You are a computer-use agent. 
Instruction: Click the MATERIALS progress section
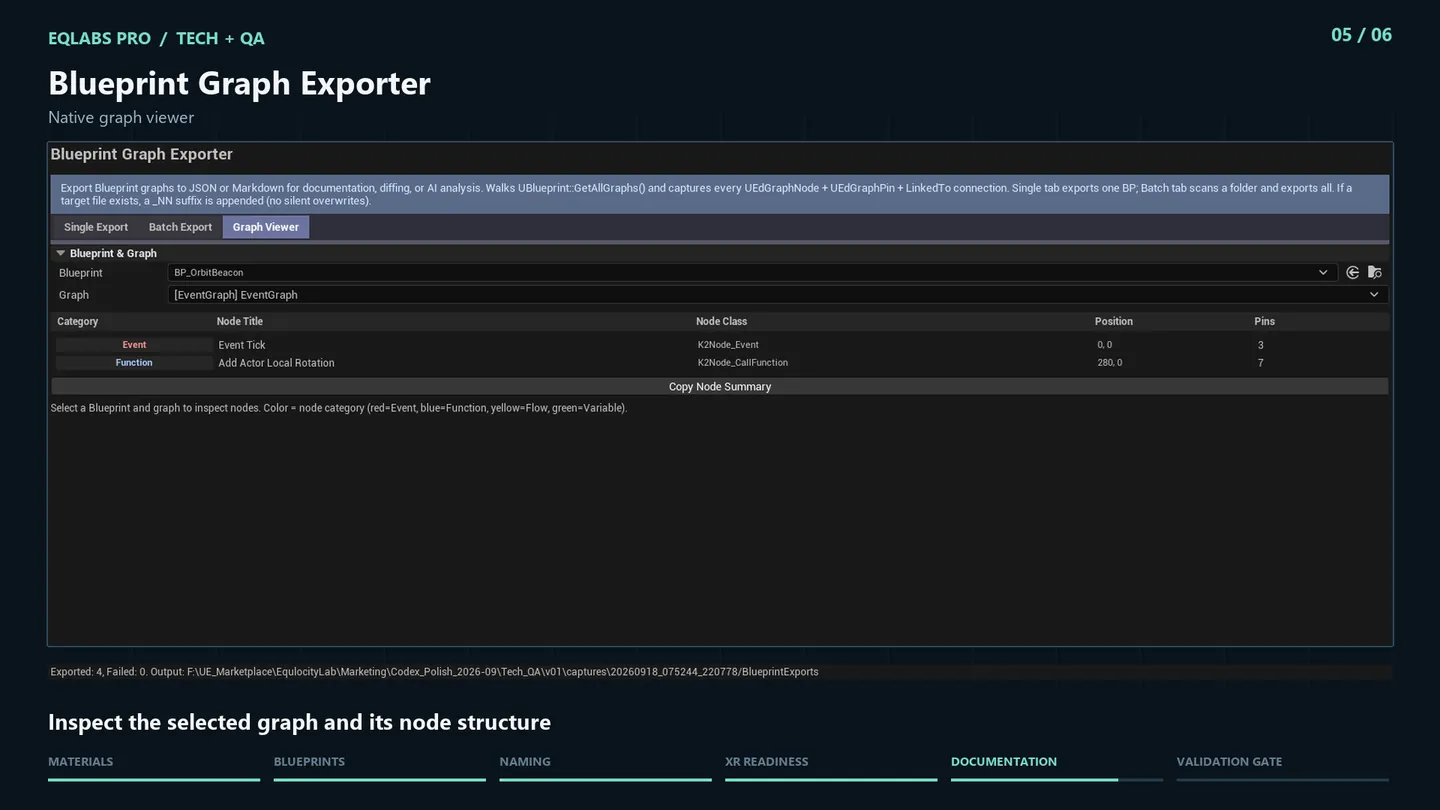pyautogui.click(x=154, y=767)
